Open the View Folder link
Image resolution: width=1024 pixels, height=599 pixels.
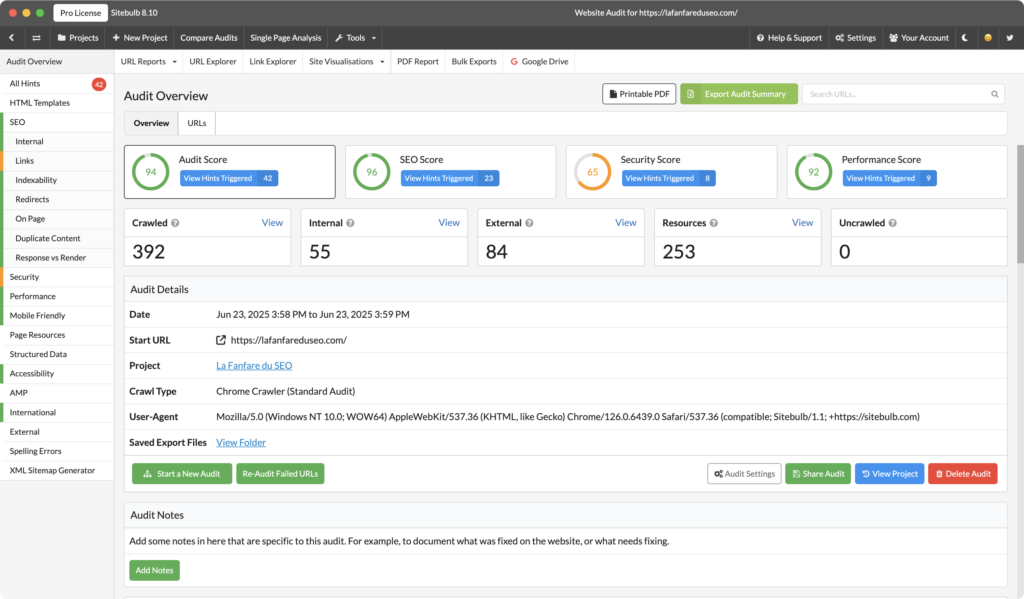(x=241, y=443)
